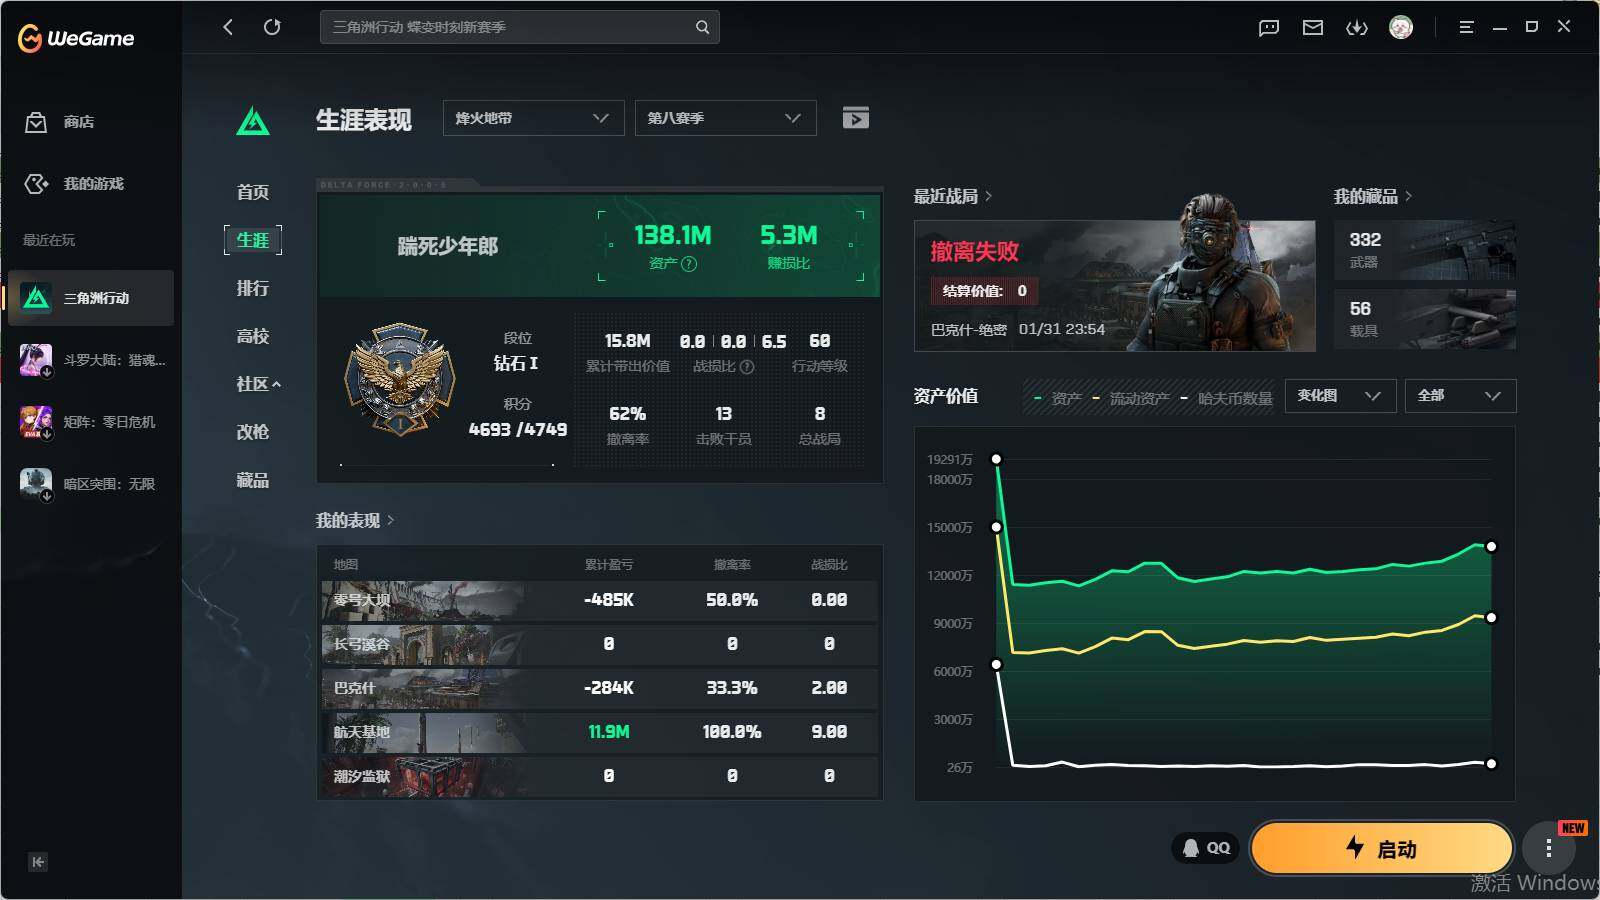This screenshot has height=900, width=1600.
Task: Click the help icon beside 战损比
Action: (747, 367)
